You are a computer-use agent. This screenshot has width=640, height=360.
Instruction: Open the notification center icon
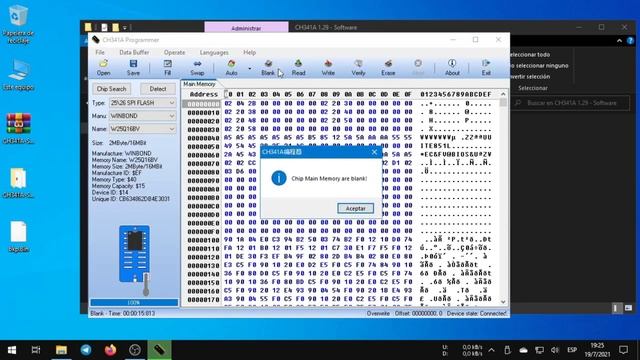[x=623, y=350]
